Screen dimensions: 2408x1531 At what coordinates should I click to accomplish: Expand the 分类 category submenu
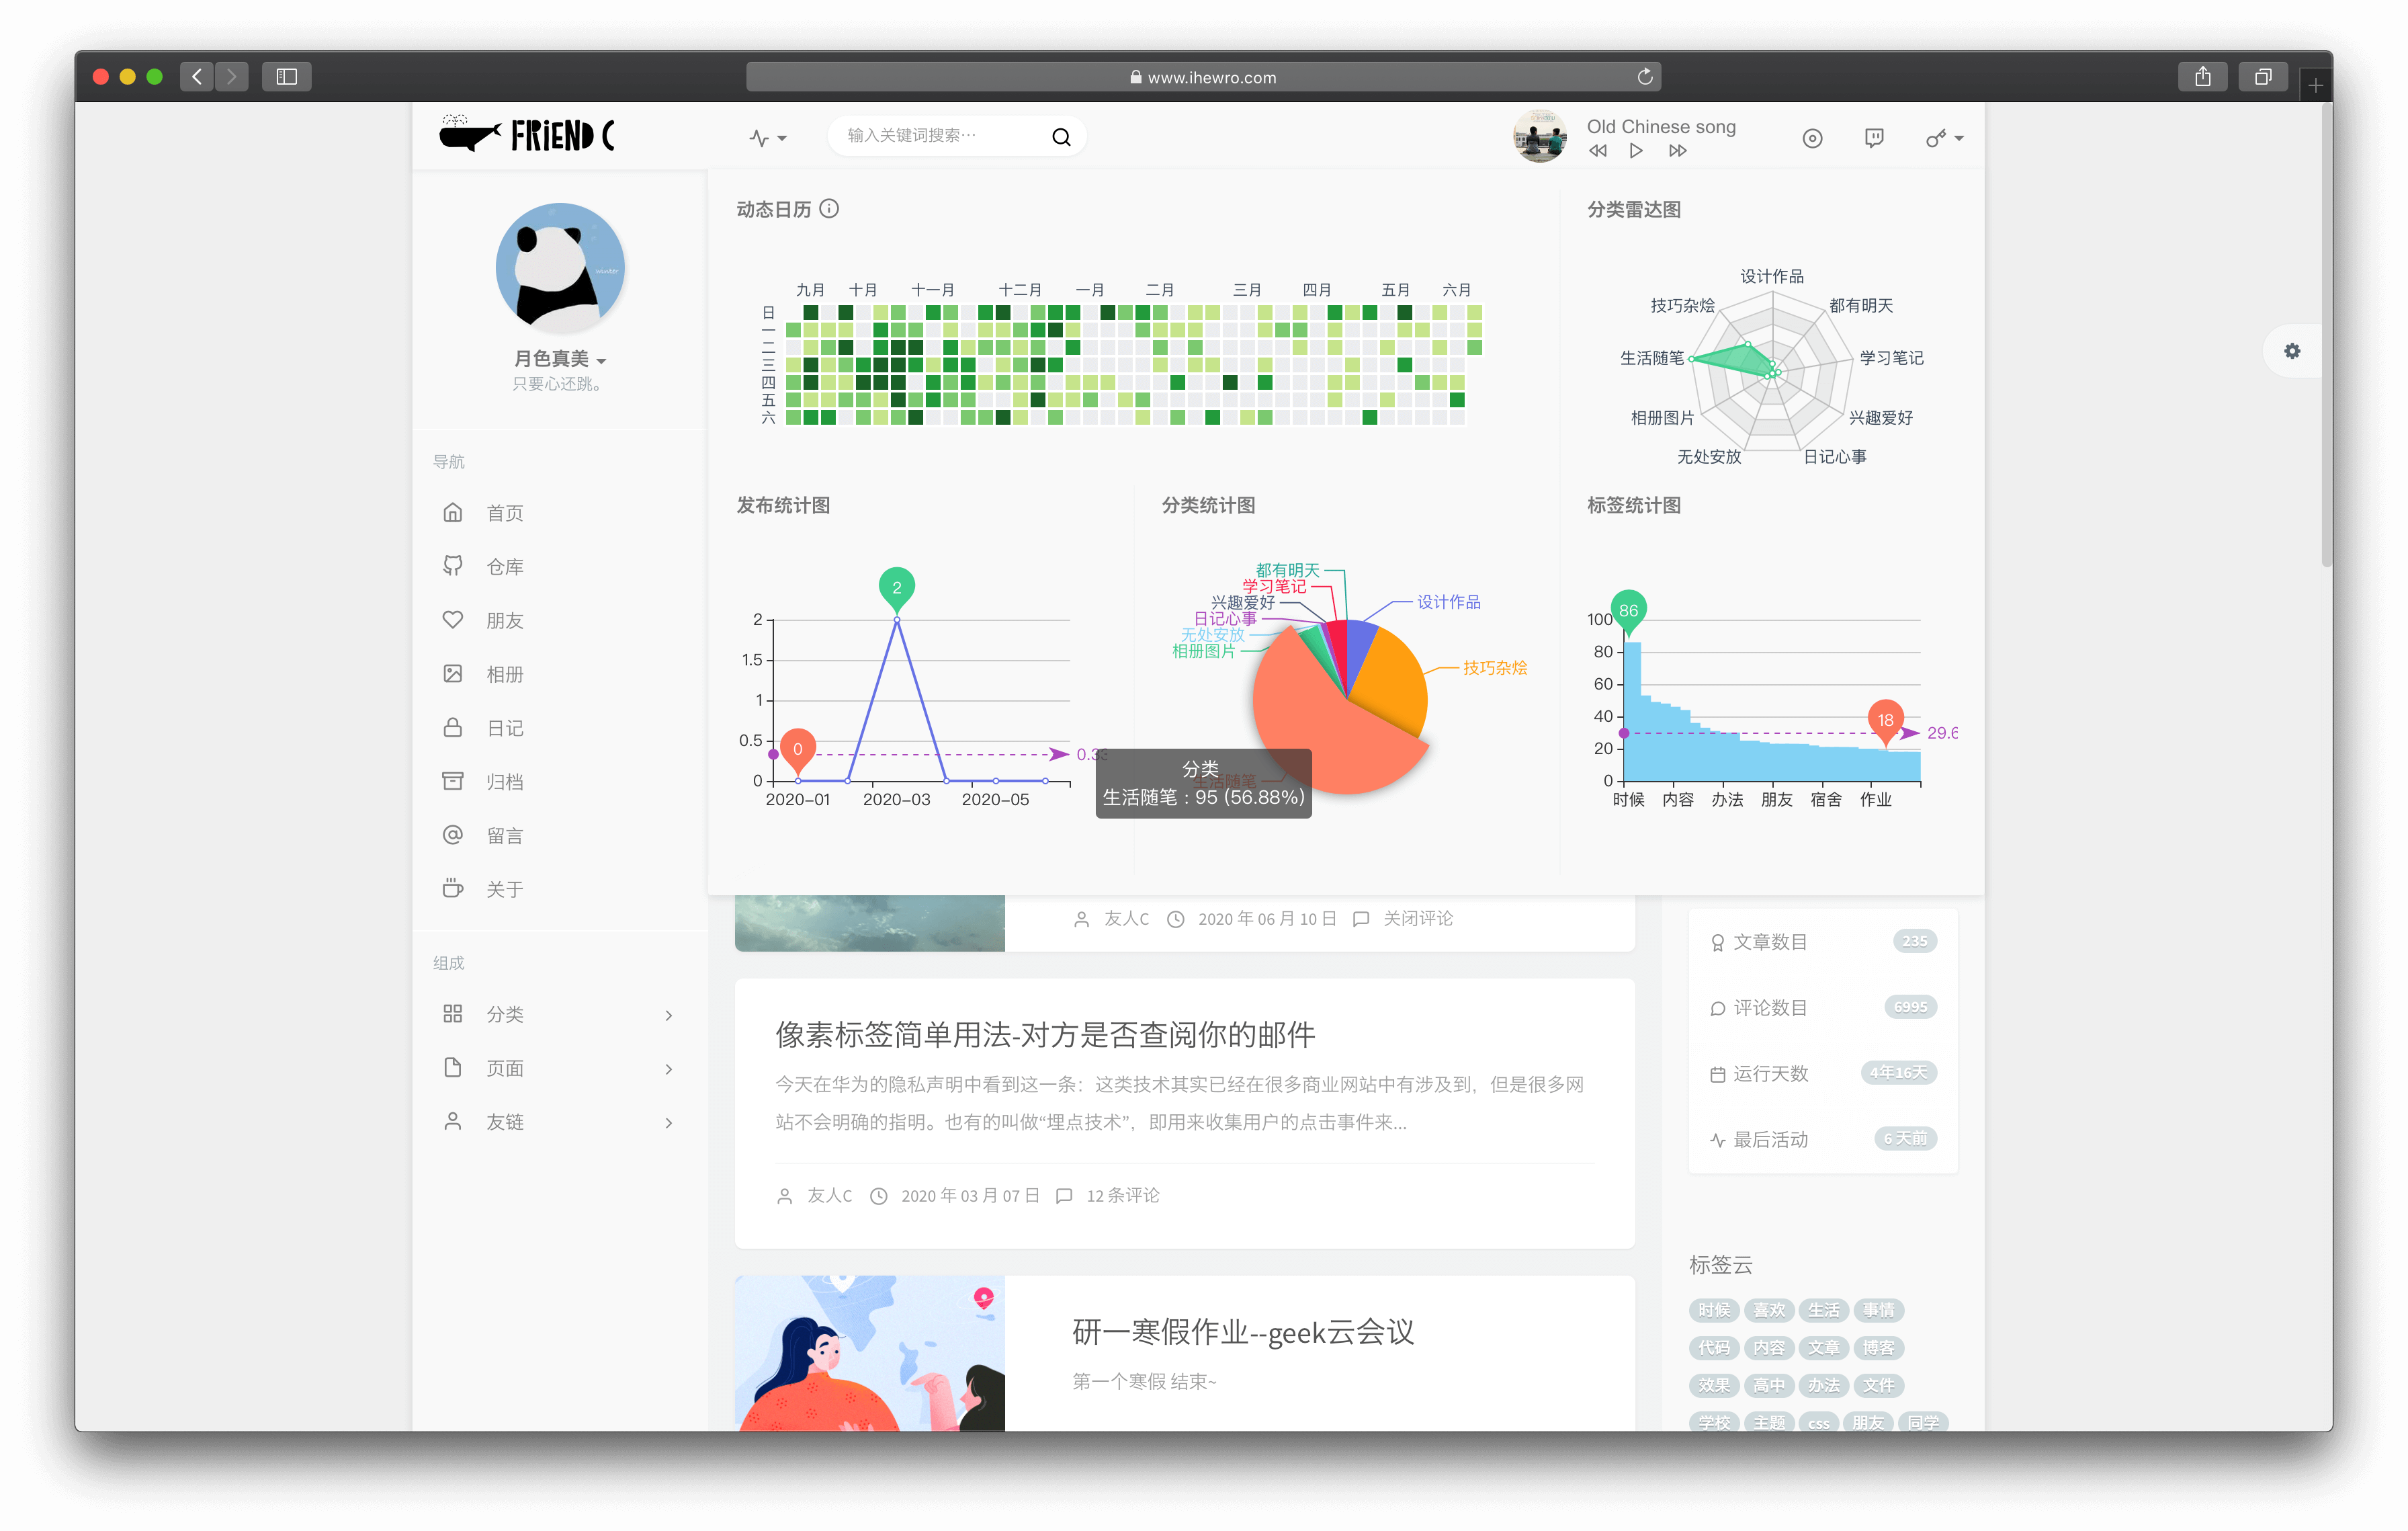[x=559, y=1015]
